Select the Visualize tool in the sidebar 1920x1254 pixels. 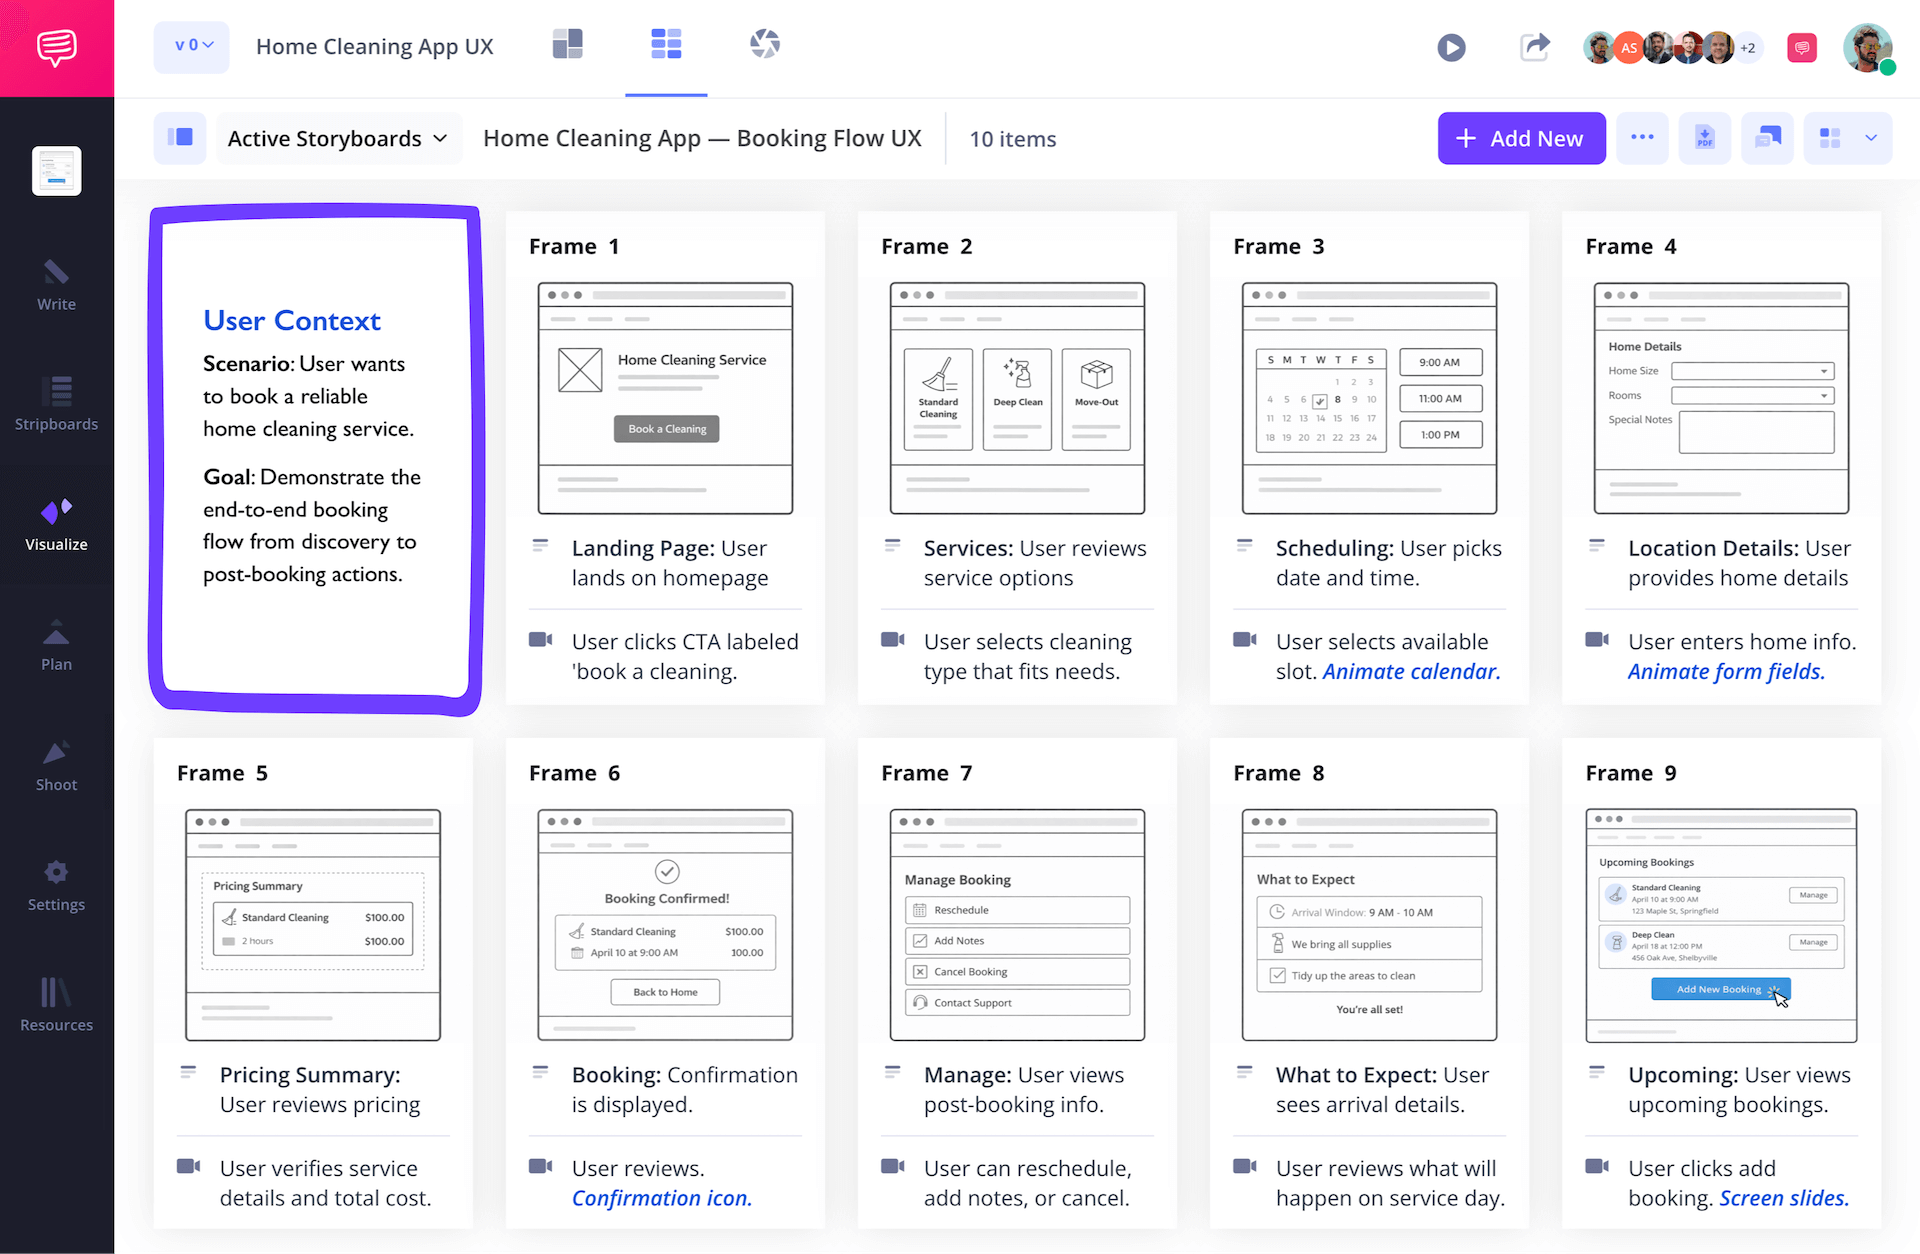pos(56,524)
